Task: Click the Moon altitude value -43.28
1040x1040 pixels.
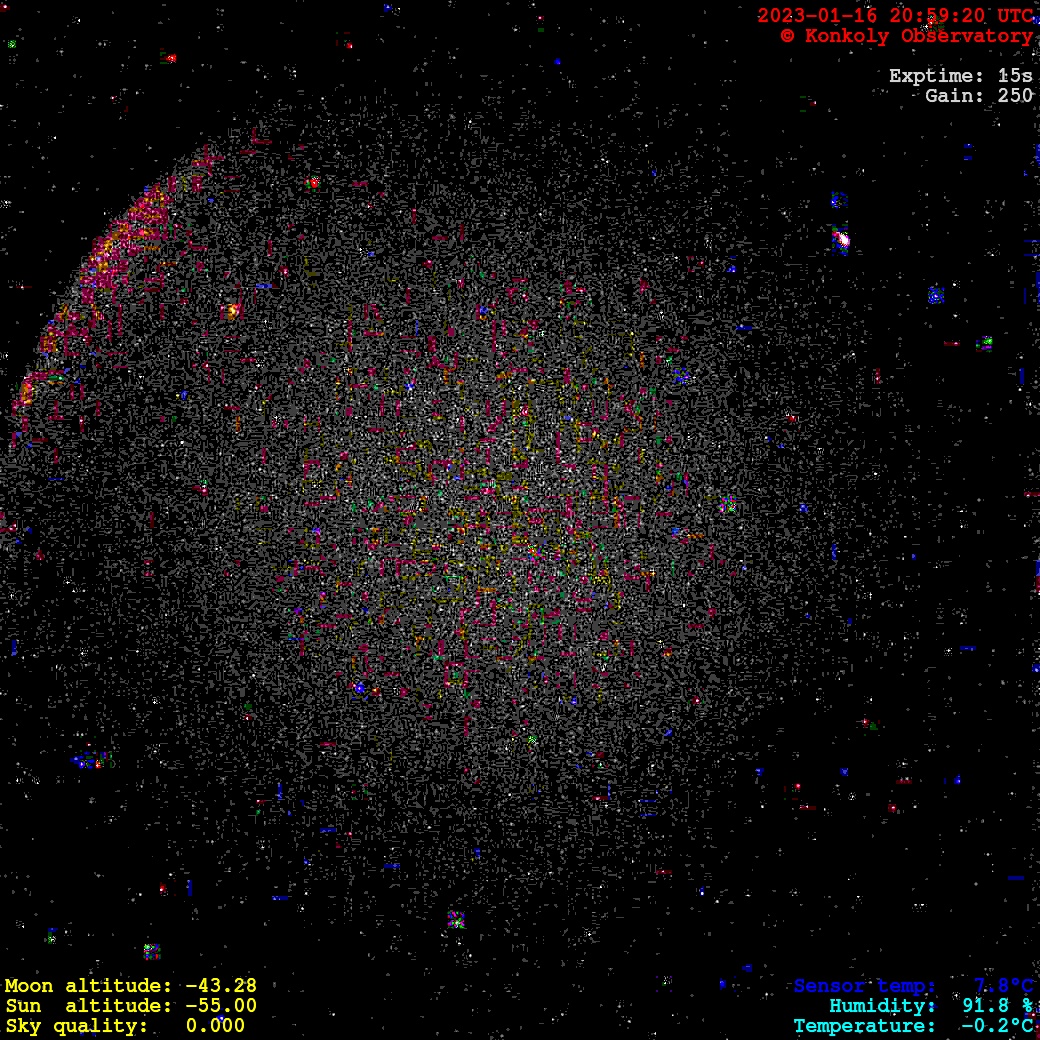Action: point(221,986)
